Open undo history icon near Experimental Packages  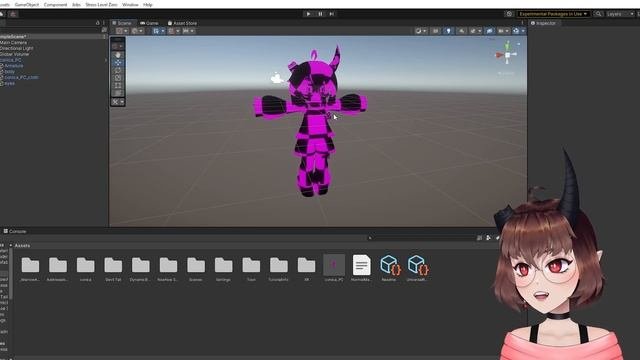click(x=509, y=14)
